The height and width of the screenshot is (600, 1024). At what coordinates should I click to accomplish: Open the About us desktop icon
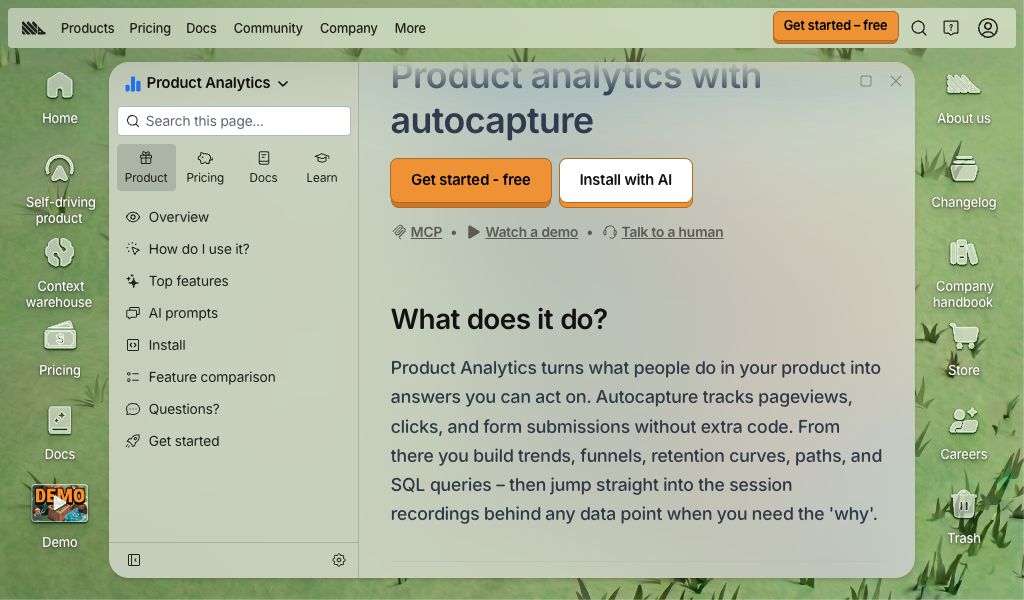[x=963, y=85]
